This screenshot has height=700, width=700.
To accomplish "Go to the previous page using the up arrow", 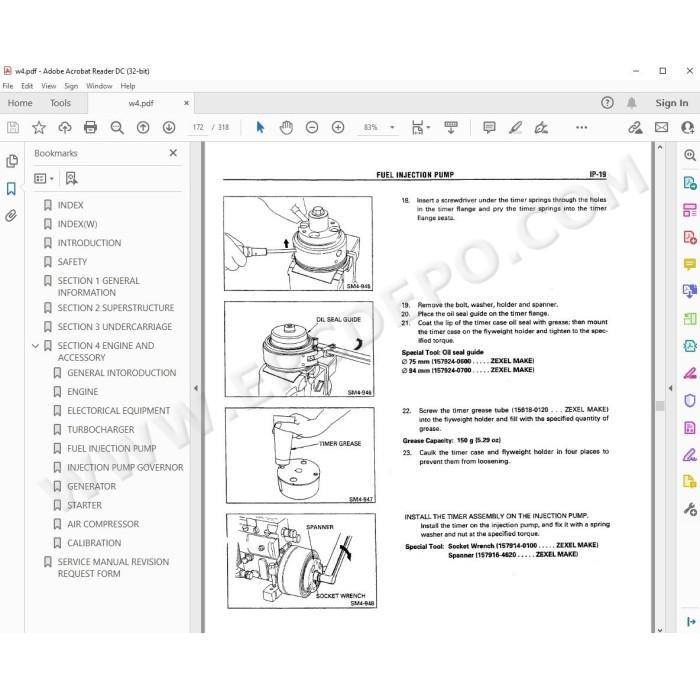I will pyautogui.click(x=143, y=128).
